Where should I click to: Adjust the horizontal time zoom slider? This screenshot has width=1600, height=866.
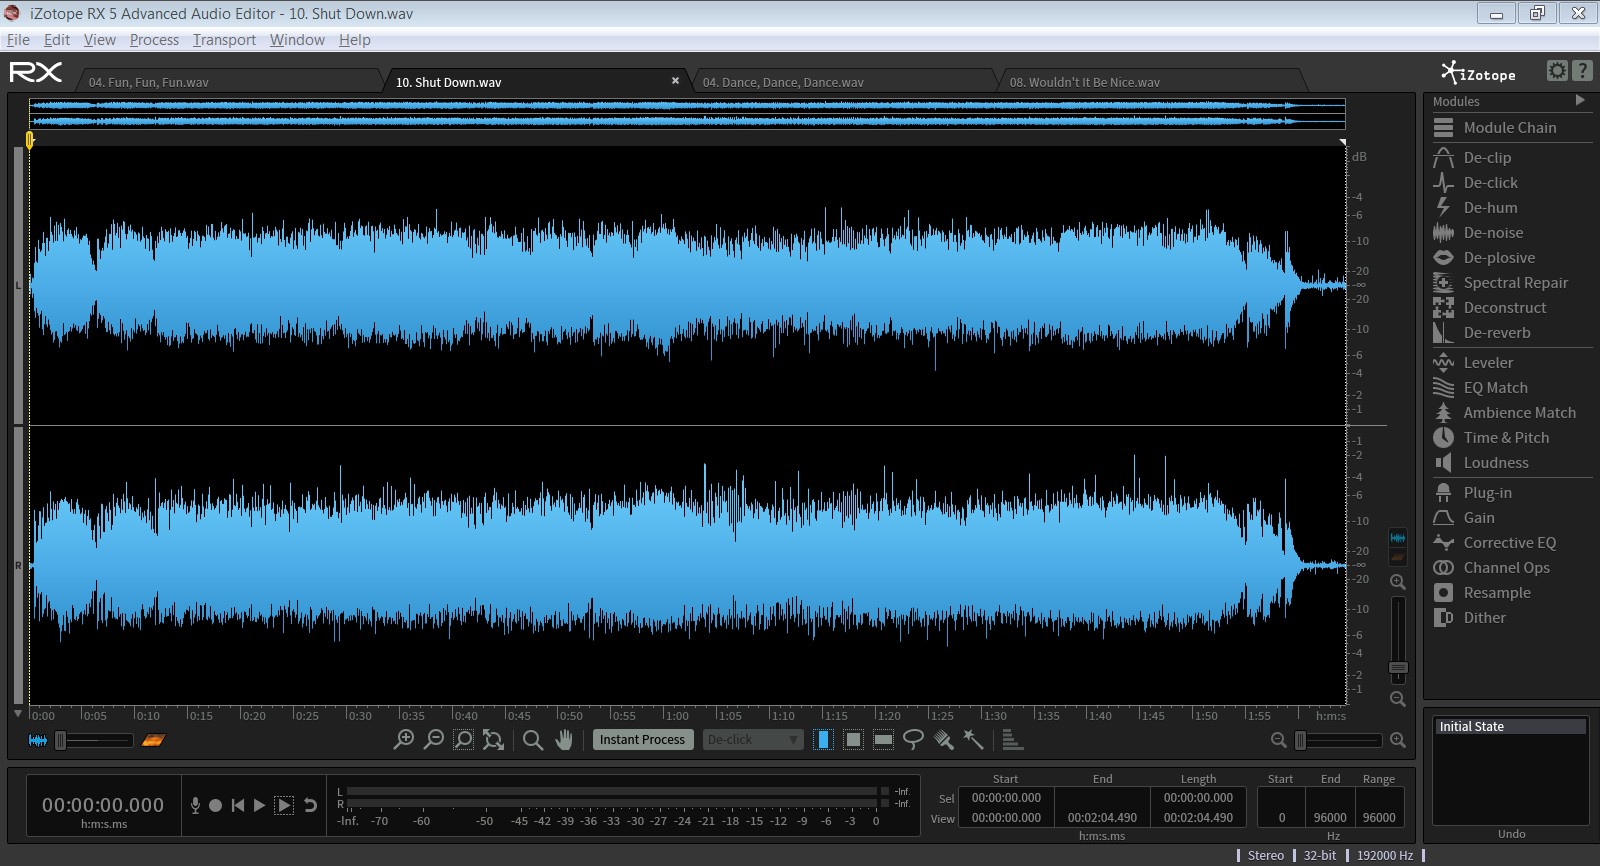pyautogui.click(x=1338, y=740)
